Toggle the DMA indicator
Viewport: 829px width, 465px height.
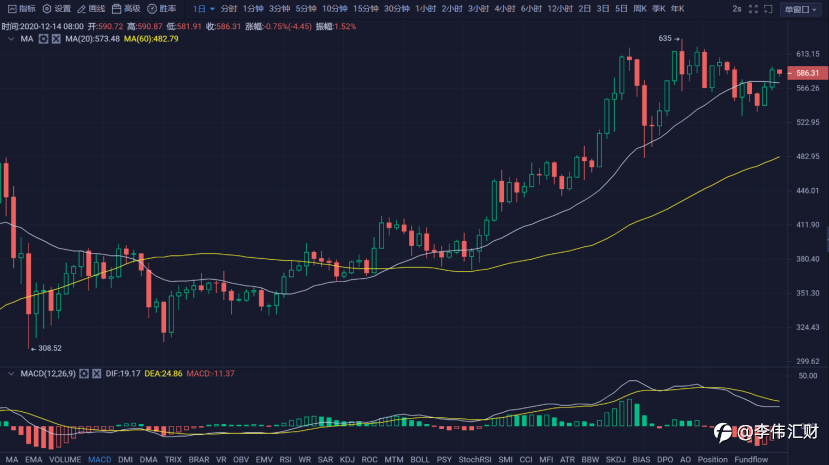click(149, 459)
